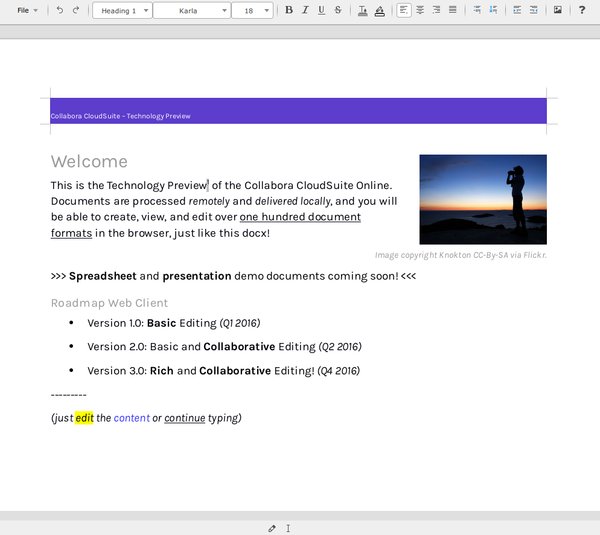
Task: Open help with question mark icon
Action: (582, 10)
